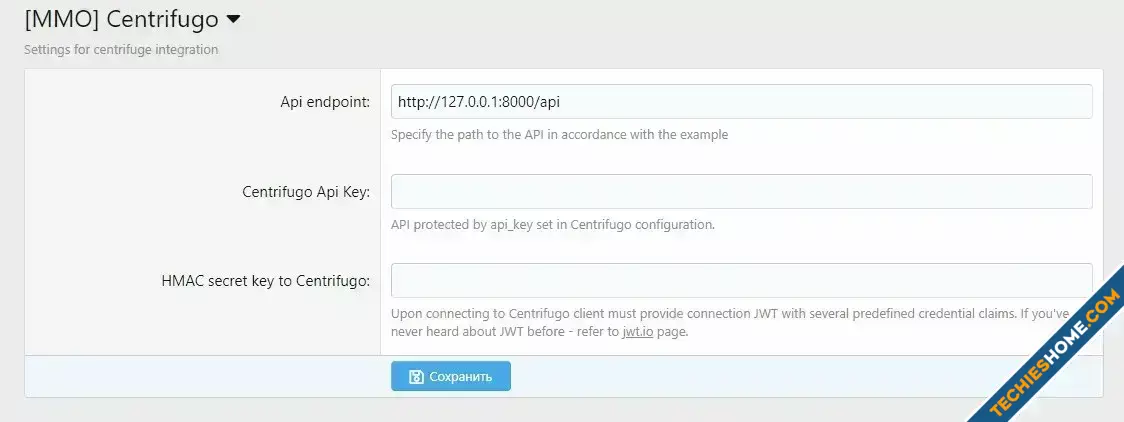Select the 'Centrifugo Api Key:' label
The image size is (1124, 422).
tap(306, 192)
